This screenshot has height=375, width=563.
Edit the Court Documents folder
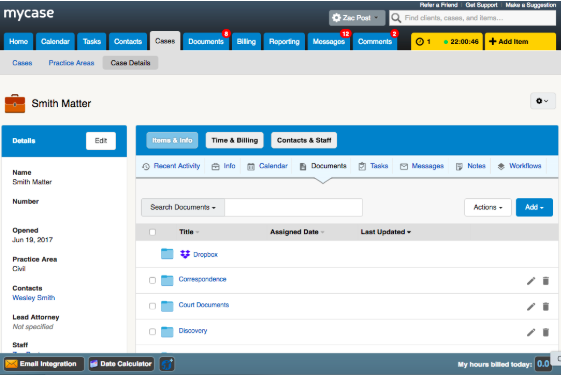tap(531, 306)
